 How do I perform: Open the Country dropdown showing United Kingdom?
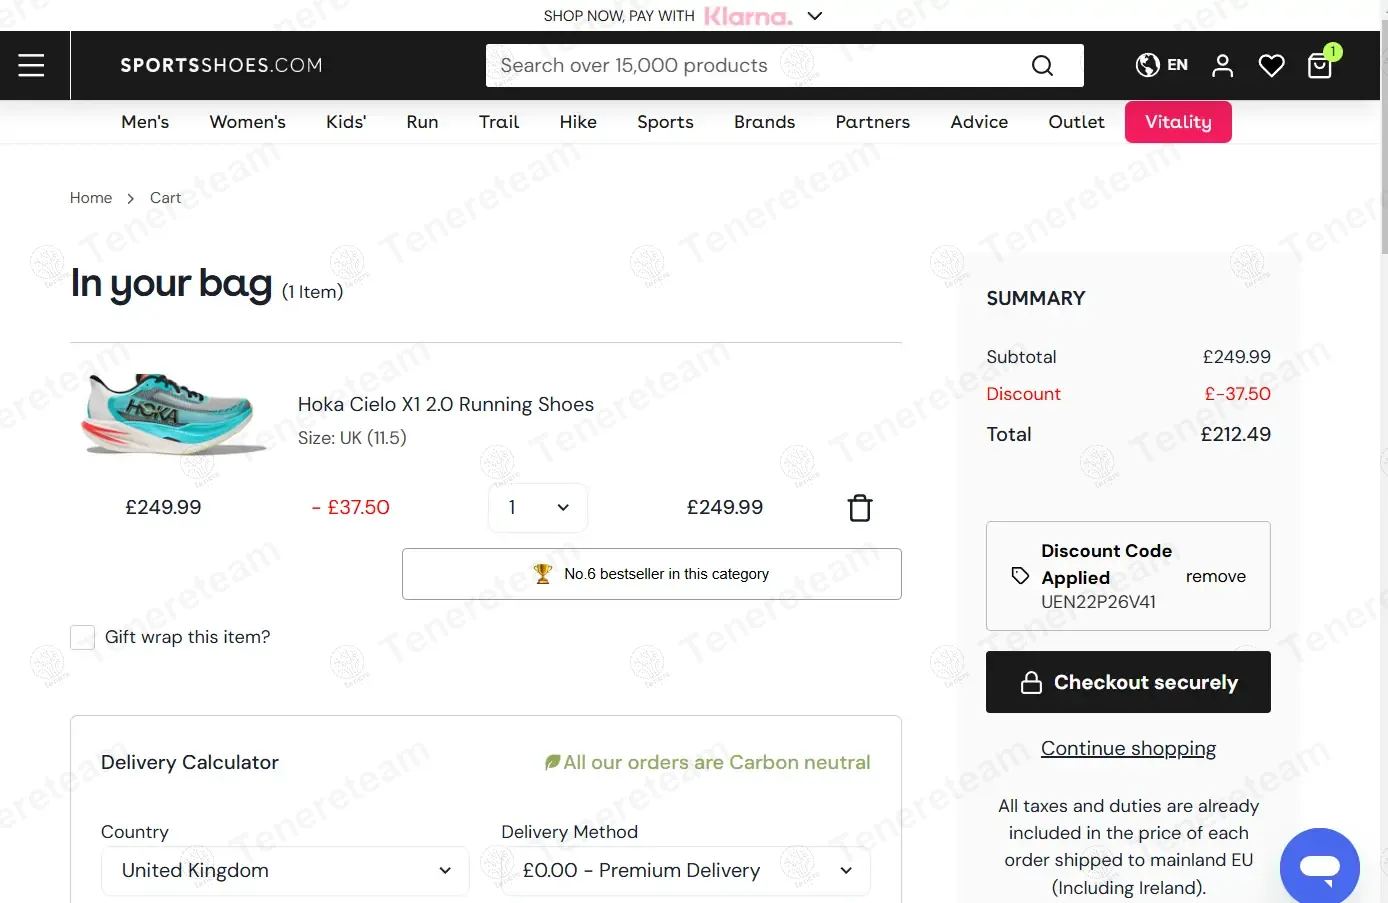pyautogui.click(x=285, y=870)
